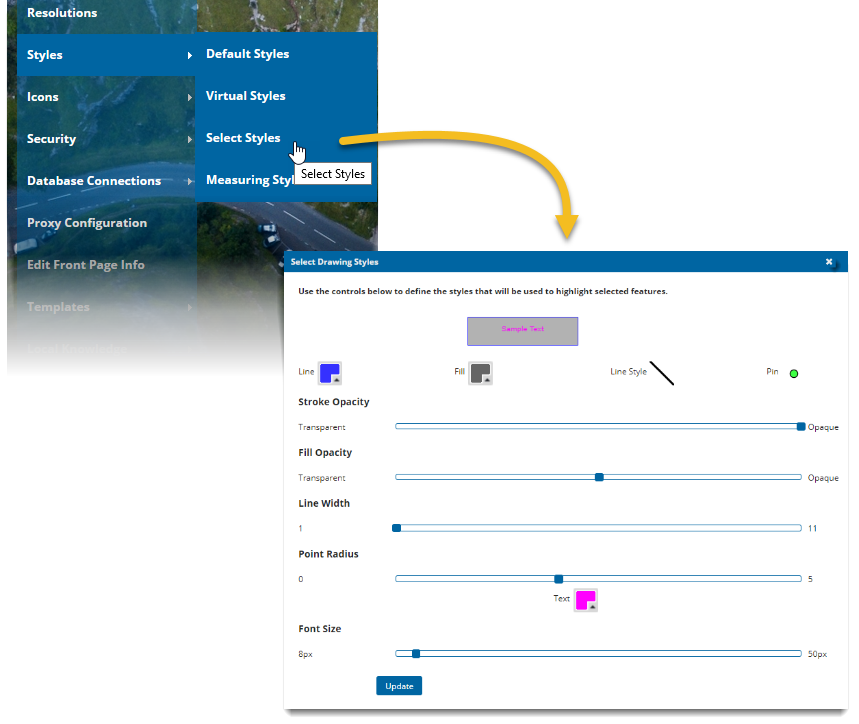The height and width of the screenshot is (724, 859).
Task: Click the Point Radius slider handle
Action: [559, 578]
